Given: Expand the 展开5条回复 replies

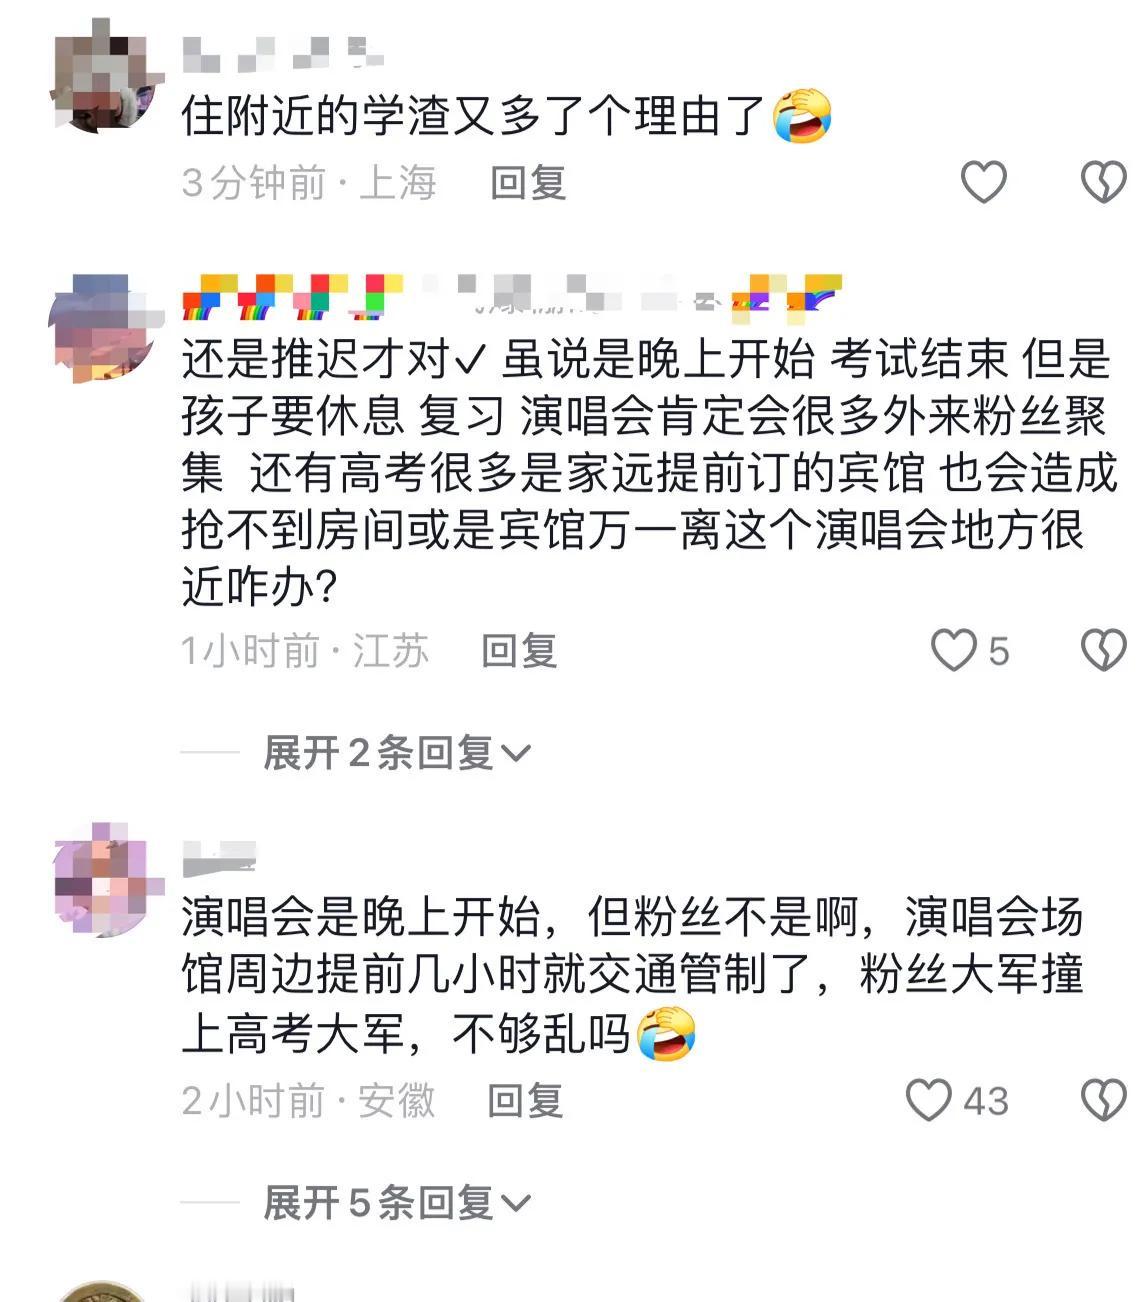Looking at the screenshot, I should 397,1202.
